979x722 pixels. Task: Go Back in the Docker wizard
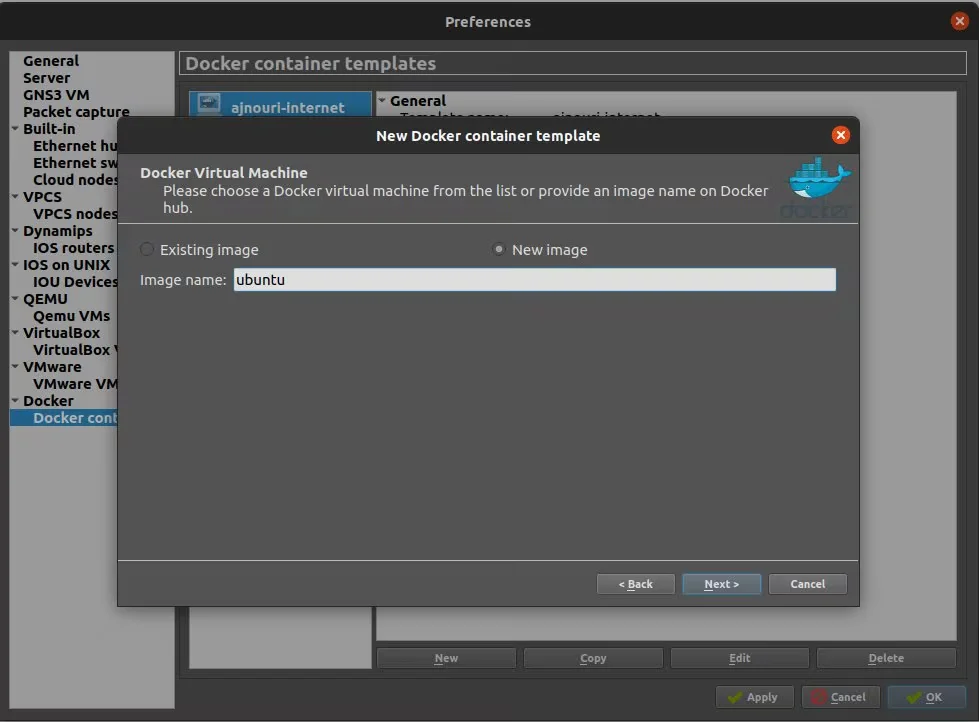635,584
